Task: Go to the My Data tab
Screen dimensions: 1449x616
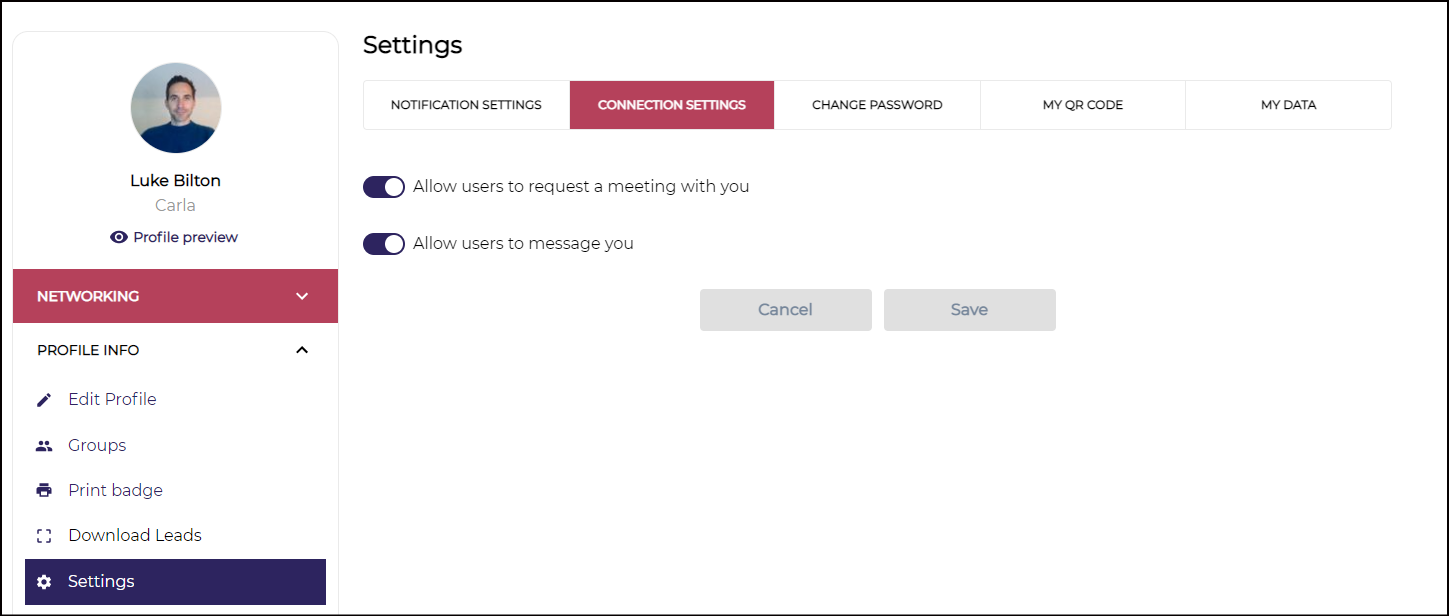Action: (x=1288, y=105)
